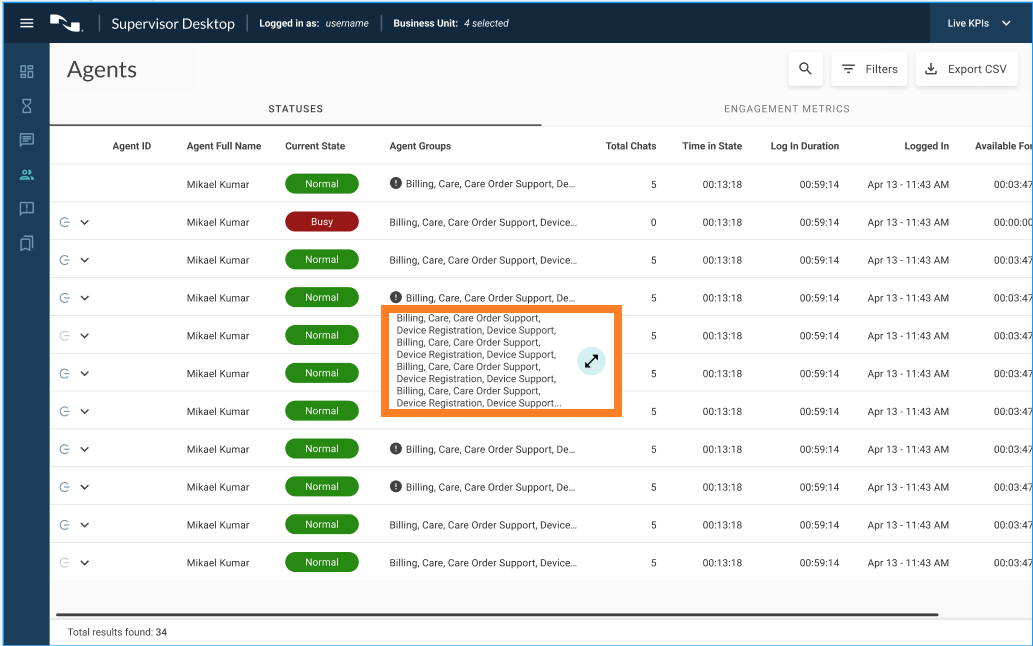Expand the last agent row chevron

[x=85, y=563]
